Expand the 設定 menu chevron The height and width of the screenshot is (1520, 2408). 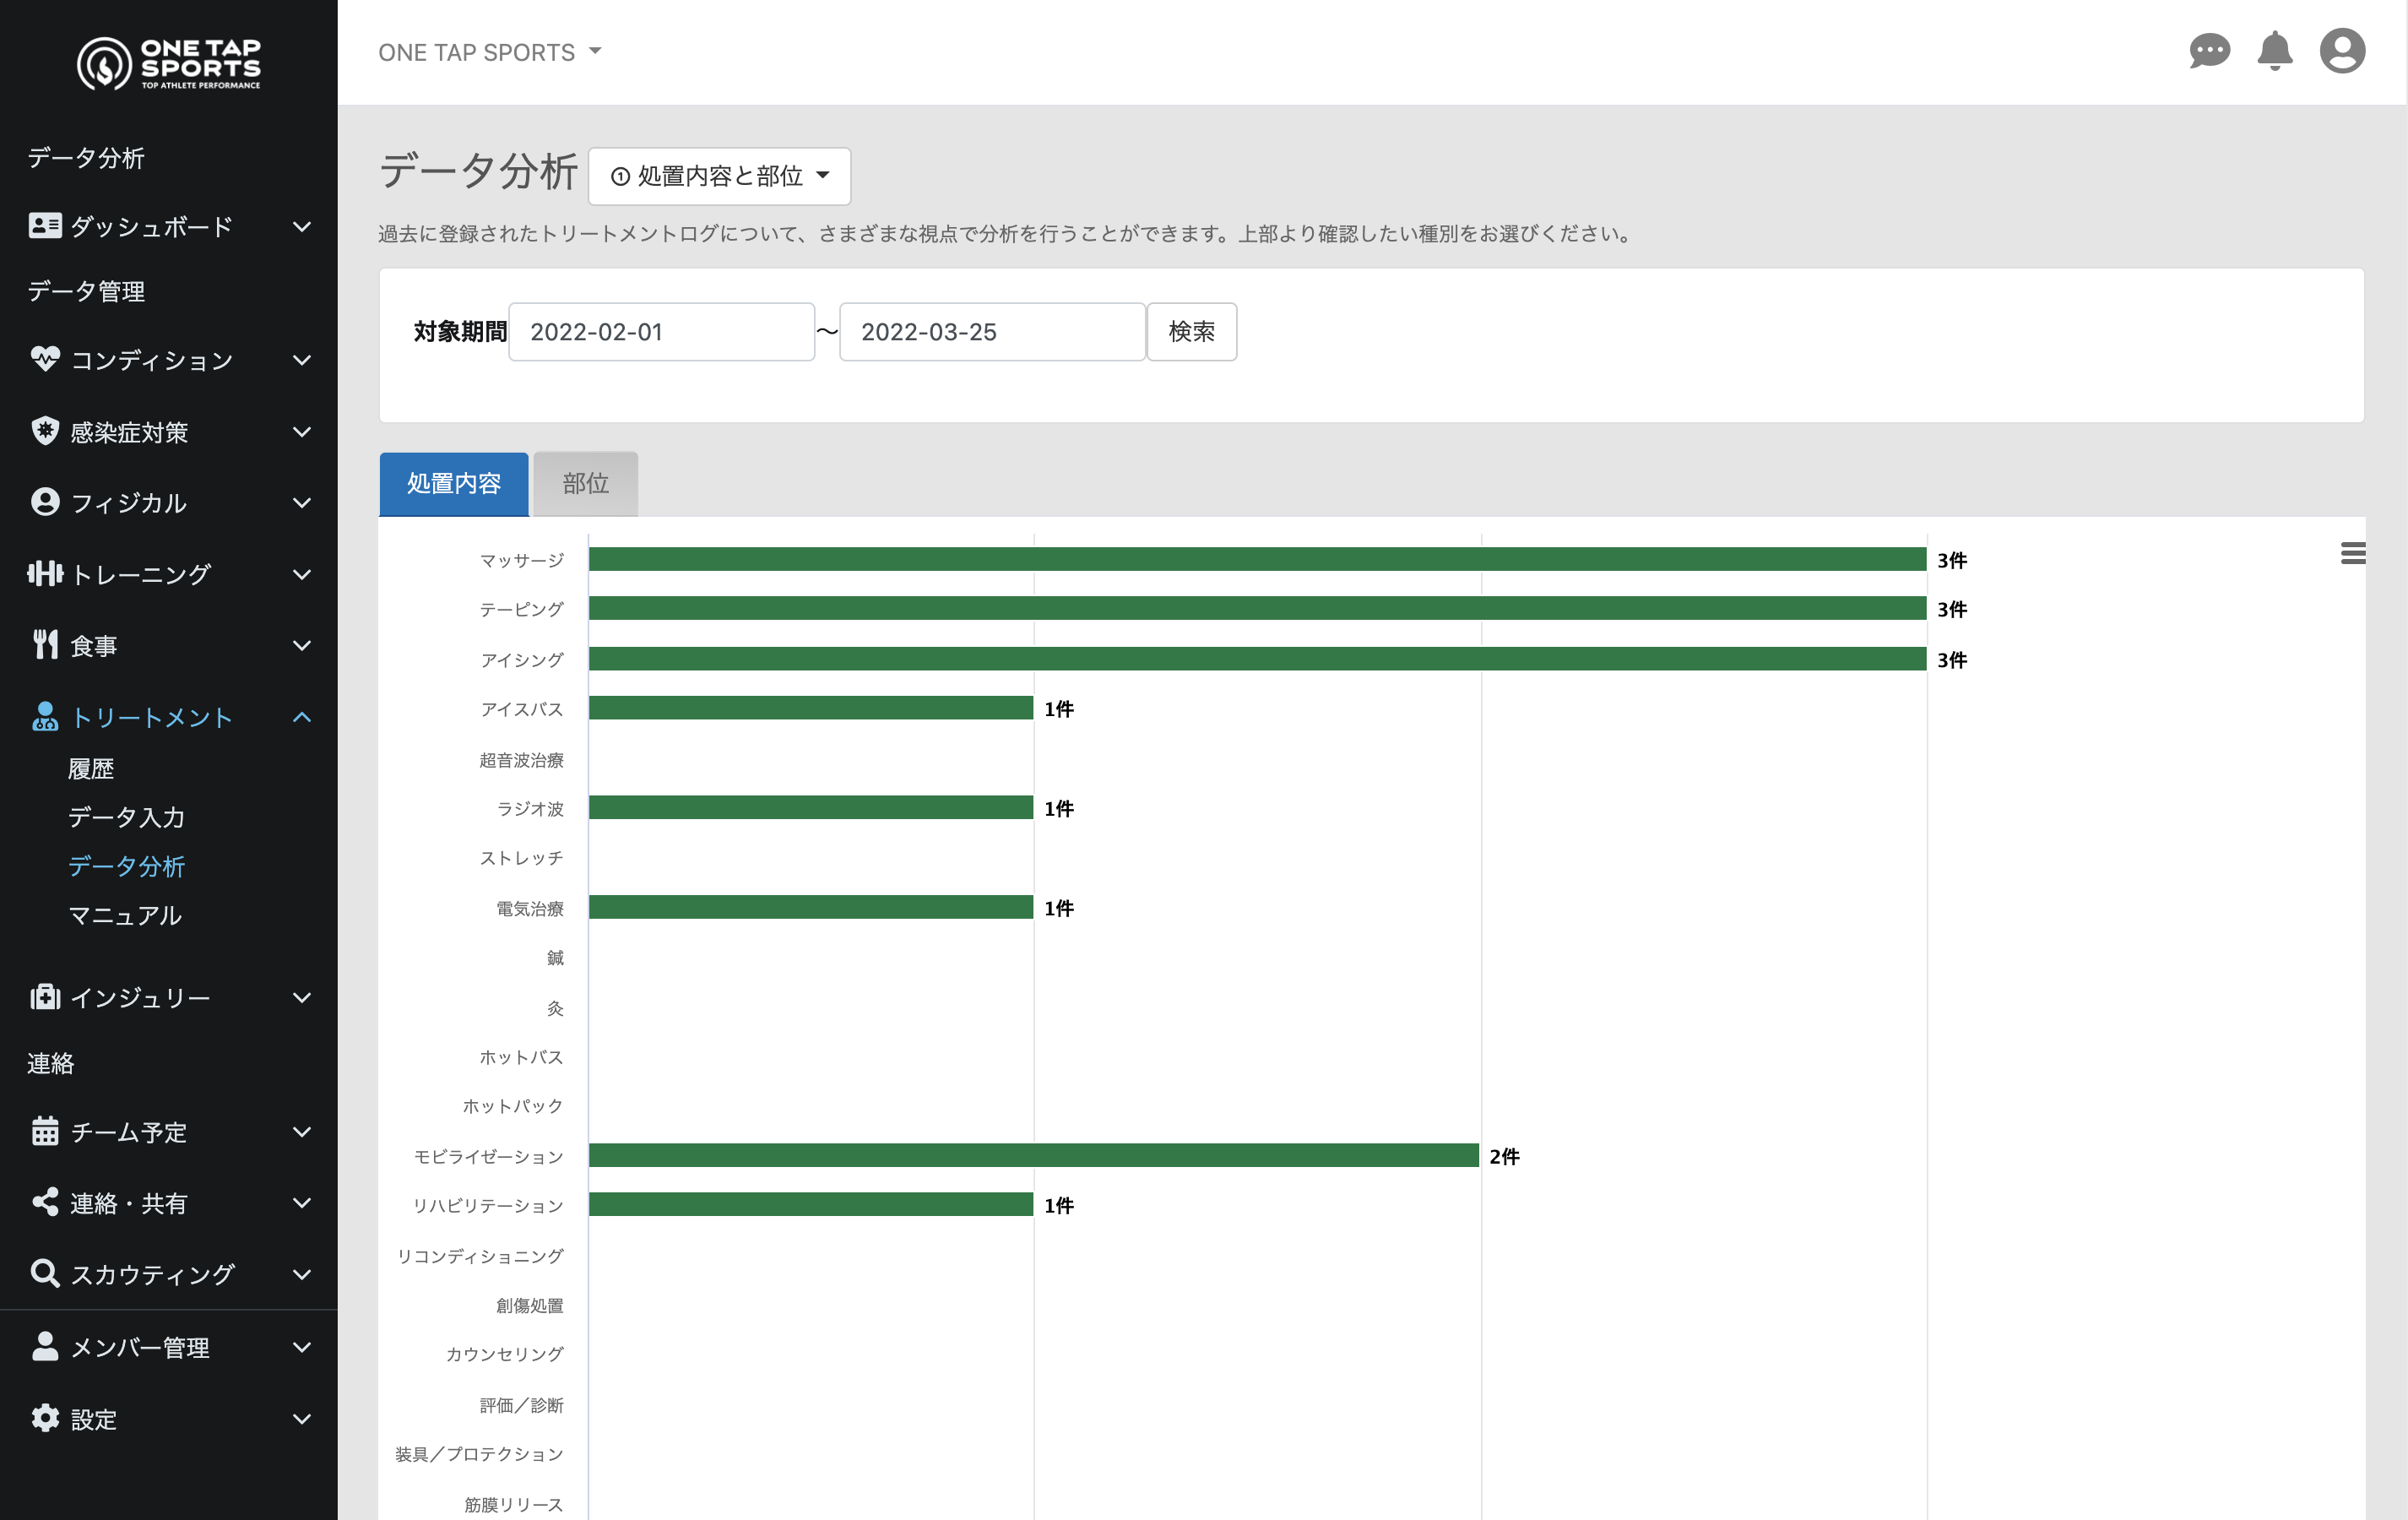(302, 1419)
